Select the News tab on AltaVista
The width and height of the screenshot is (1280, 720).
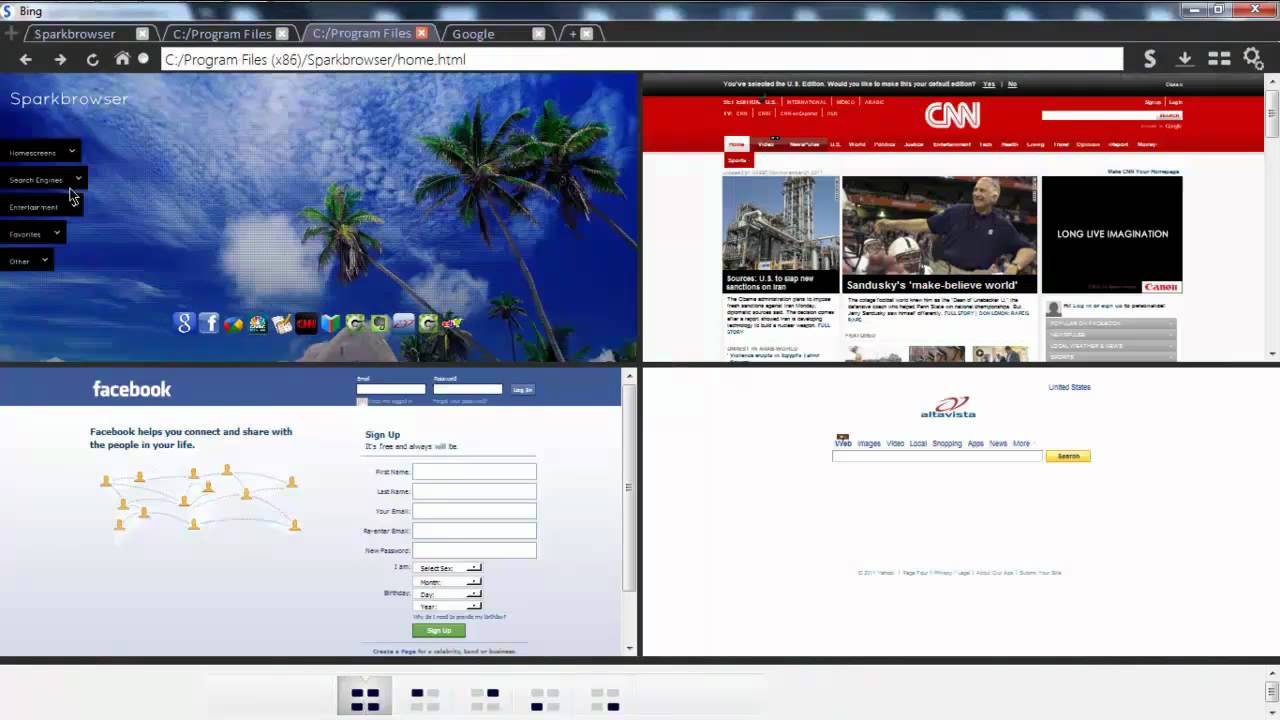tap(998, 443)
